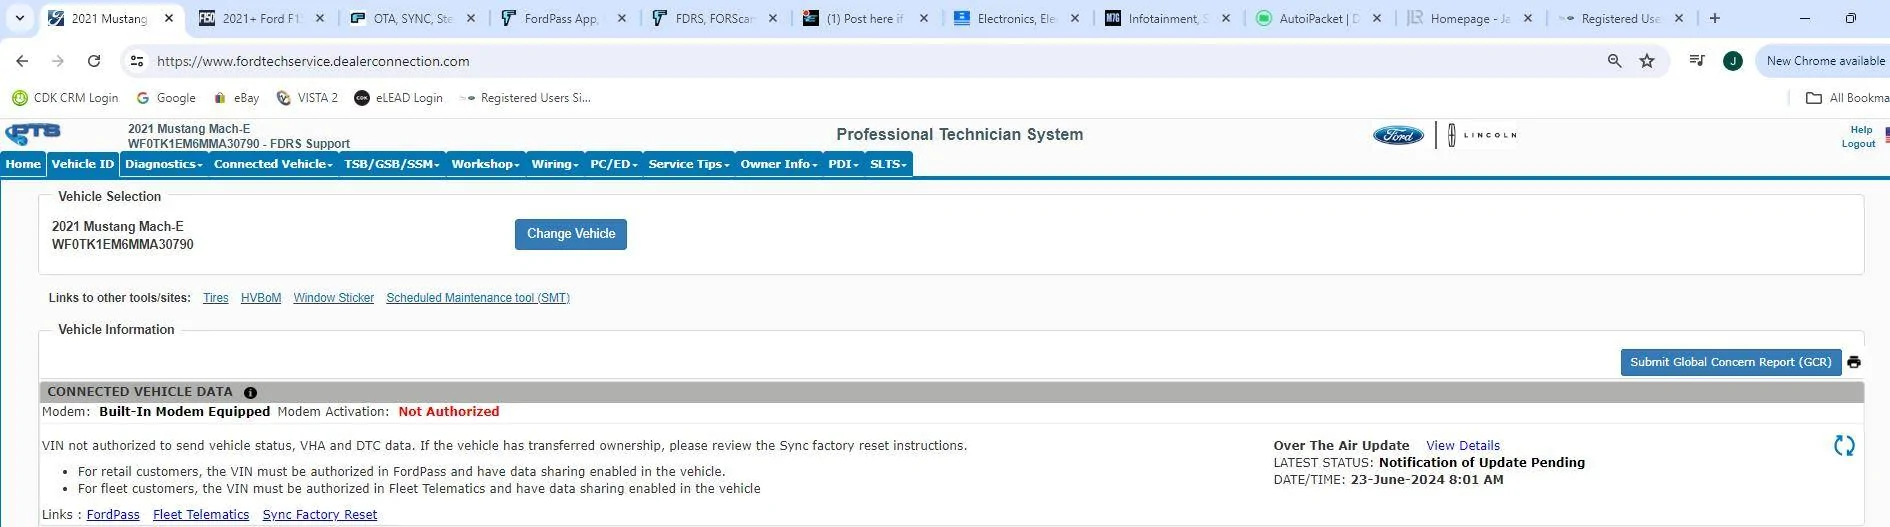Click the browser back arrow
The width and height of the screenshot is (1890, 527).
click(22, 61)
